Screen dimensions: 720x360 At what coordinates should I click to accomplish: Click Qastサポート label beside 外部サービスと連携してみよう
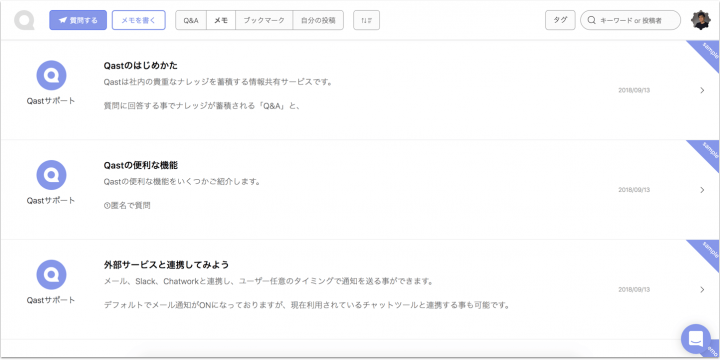[51, 300]
